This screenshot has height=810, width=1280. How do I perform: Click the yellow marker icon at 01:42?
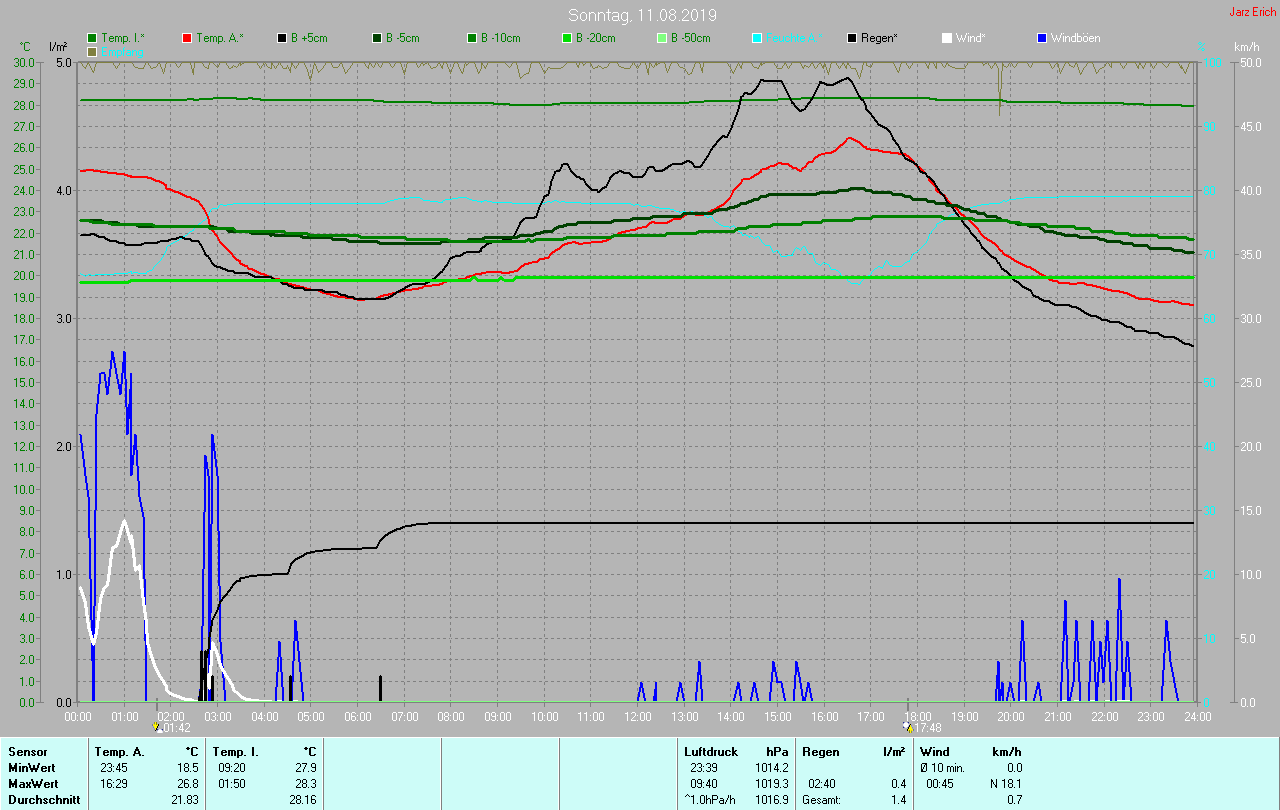pos(157,728)
